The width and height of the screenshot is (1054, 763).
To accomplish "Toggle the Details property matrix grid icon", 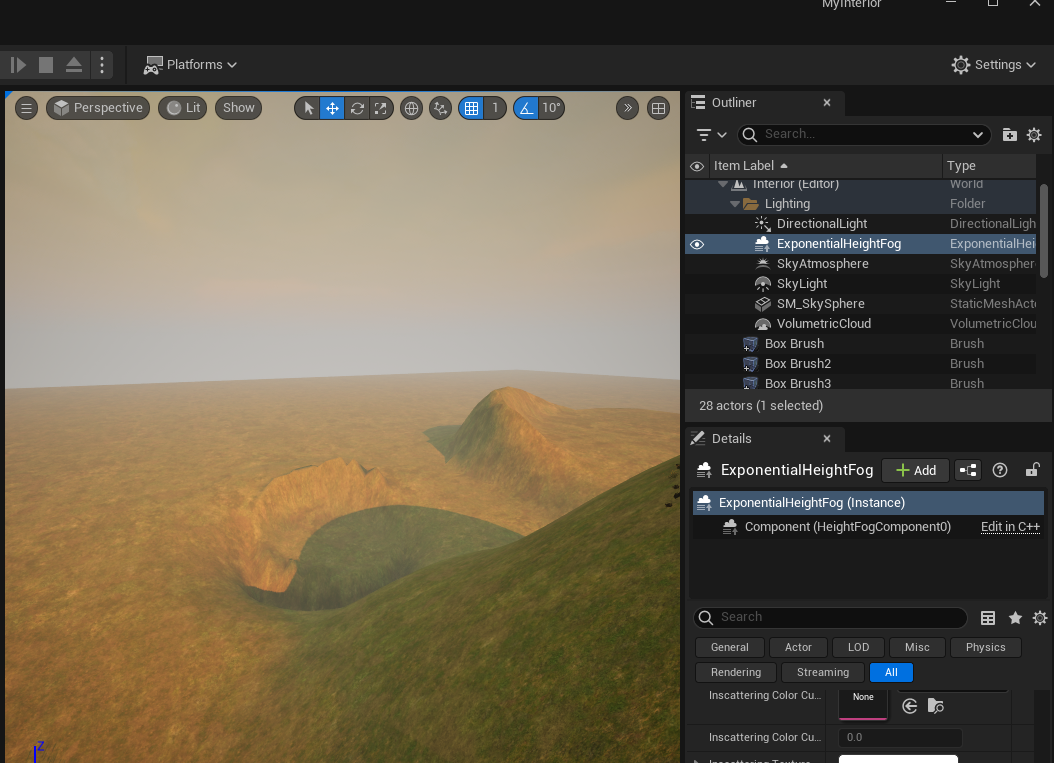I will coord(987,618).
